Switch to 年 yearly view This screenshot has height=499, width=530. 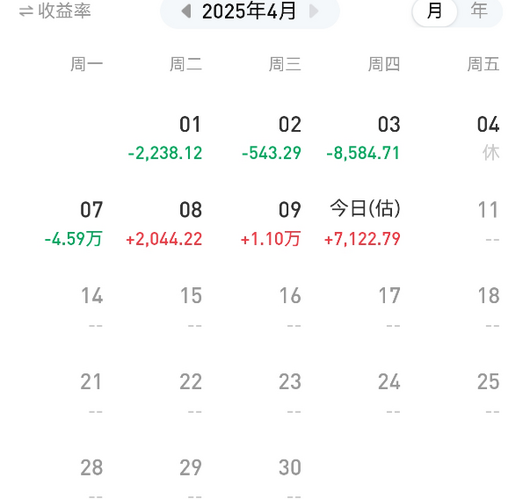coord(479,11)
